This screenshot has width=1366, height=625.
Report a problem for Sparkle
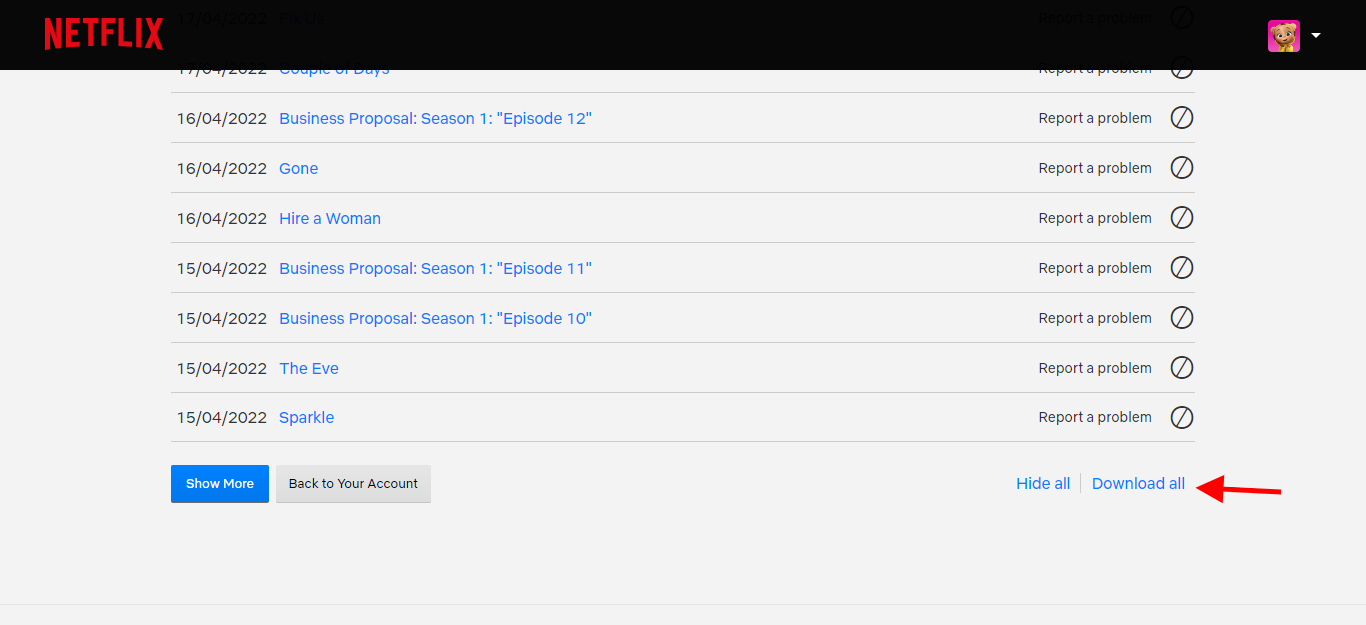pyautogui.click(x=1095, y=417)
